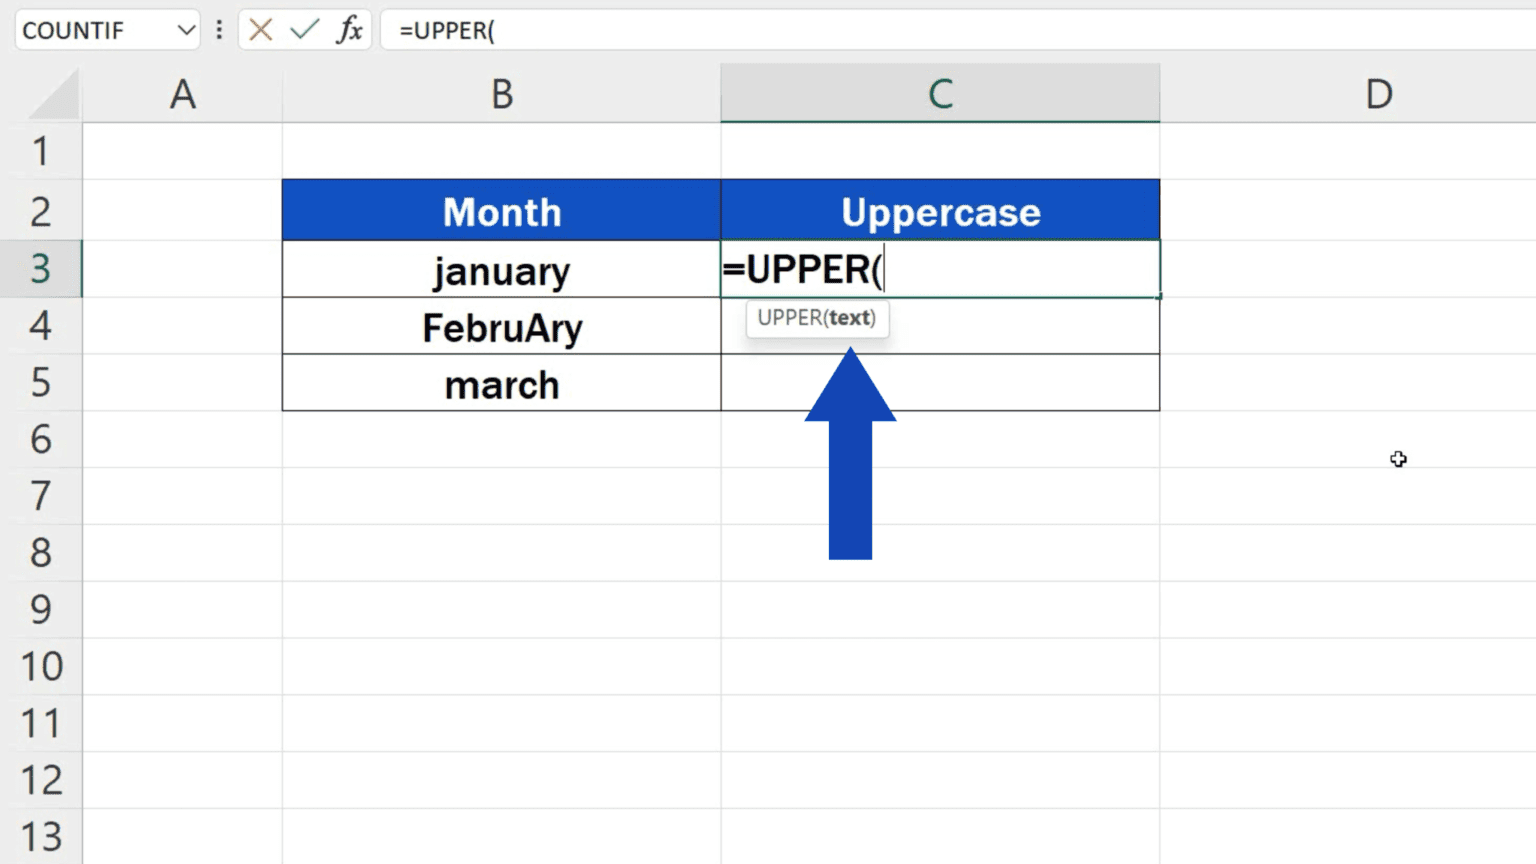Select column B header
Image resolution: width=1536 pixels, height=864 pixels.
(501, 93)
